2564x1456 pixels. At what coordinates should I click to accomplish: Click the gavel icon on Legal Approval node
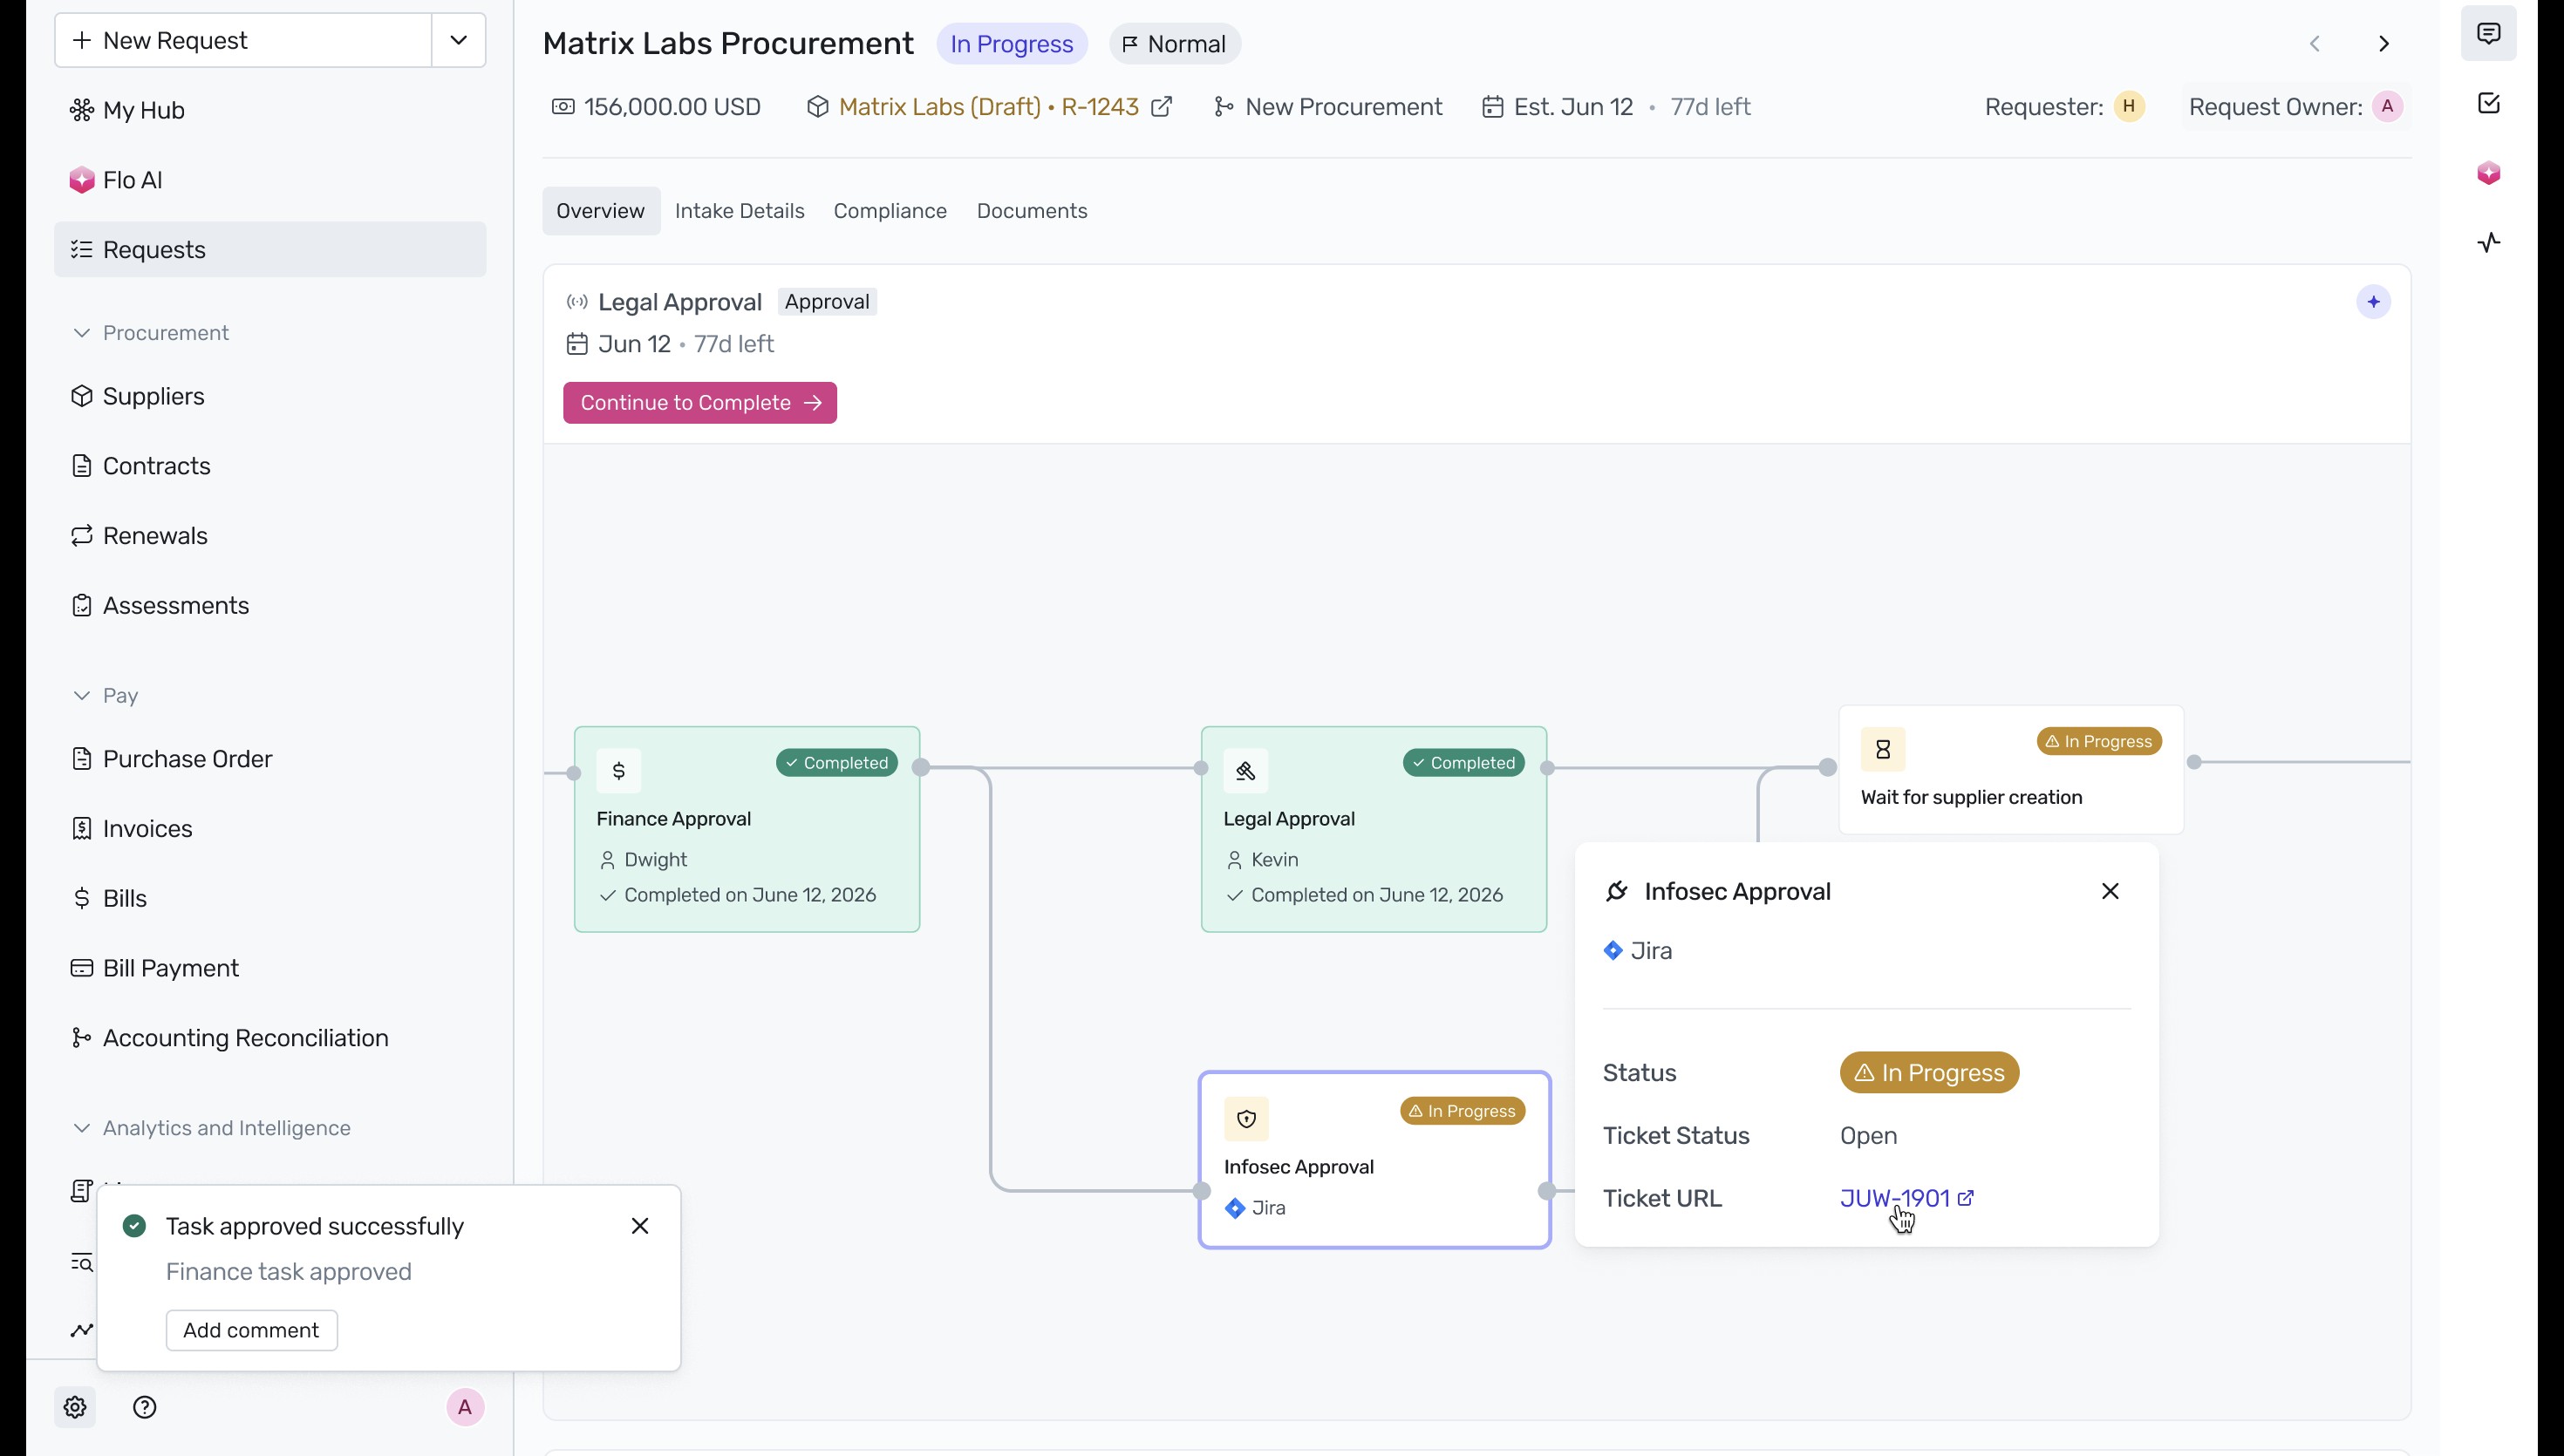(x=1246, y=771)
